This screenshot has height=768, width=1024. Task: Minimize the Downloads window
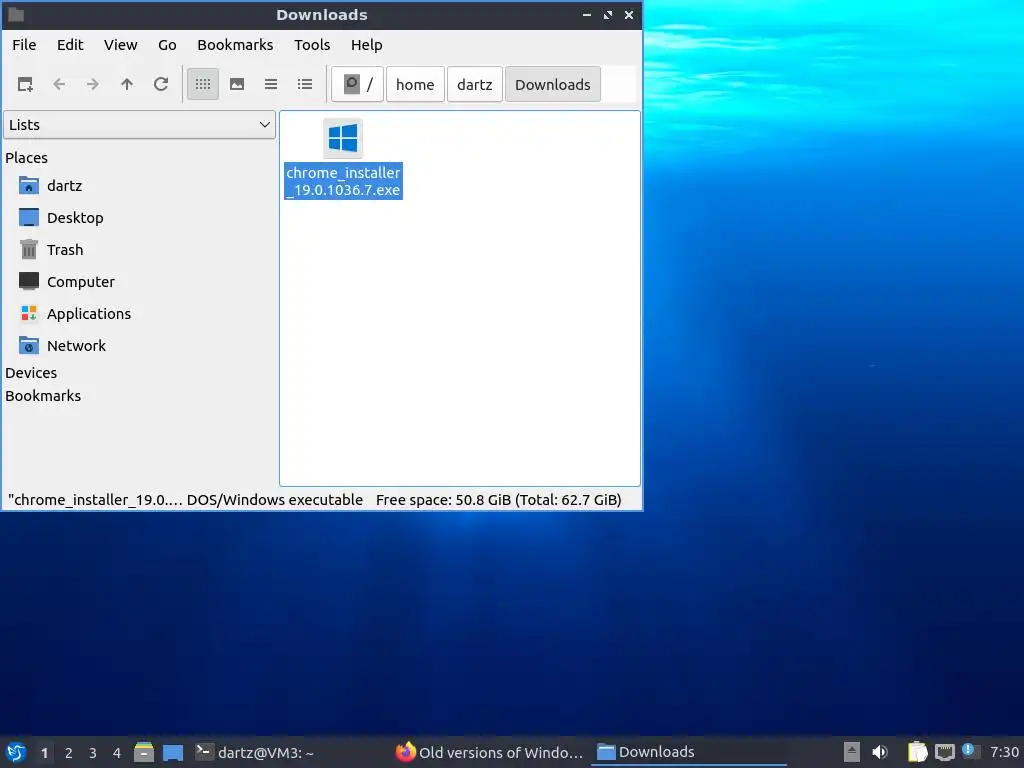coord(587,15)
